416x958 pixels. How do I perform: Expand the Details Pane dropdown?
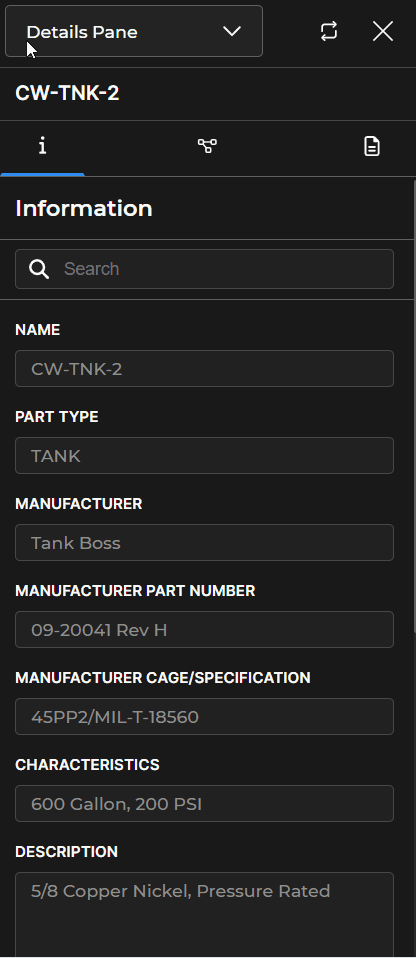tap(134, 31)
